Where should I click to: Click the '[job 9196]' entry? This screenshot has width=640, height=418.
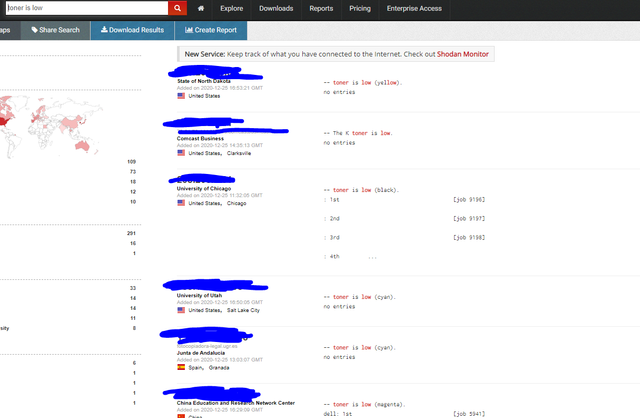click(469, 200)
